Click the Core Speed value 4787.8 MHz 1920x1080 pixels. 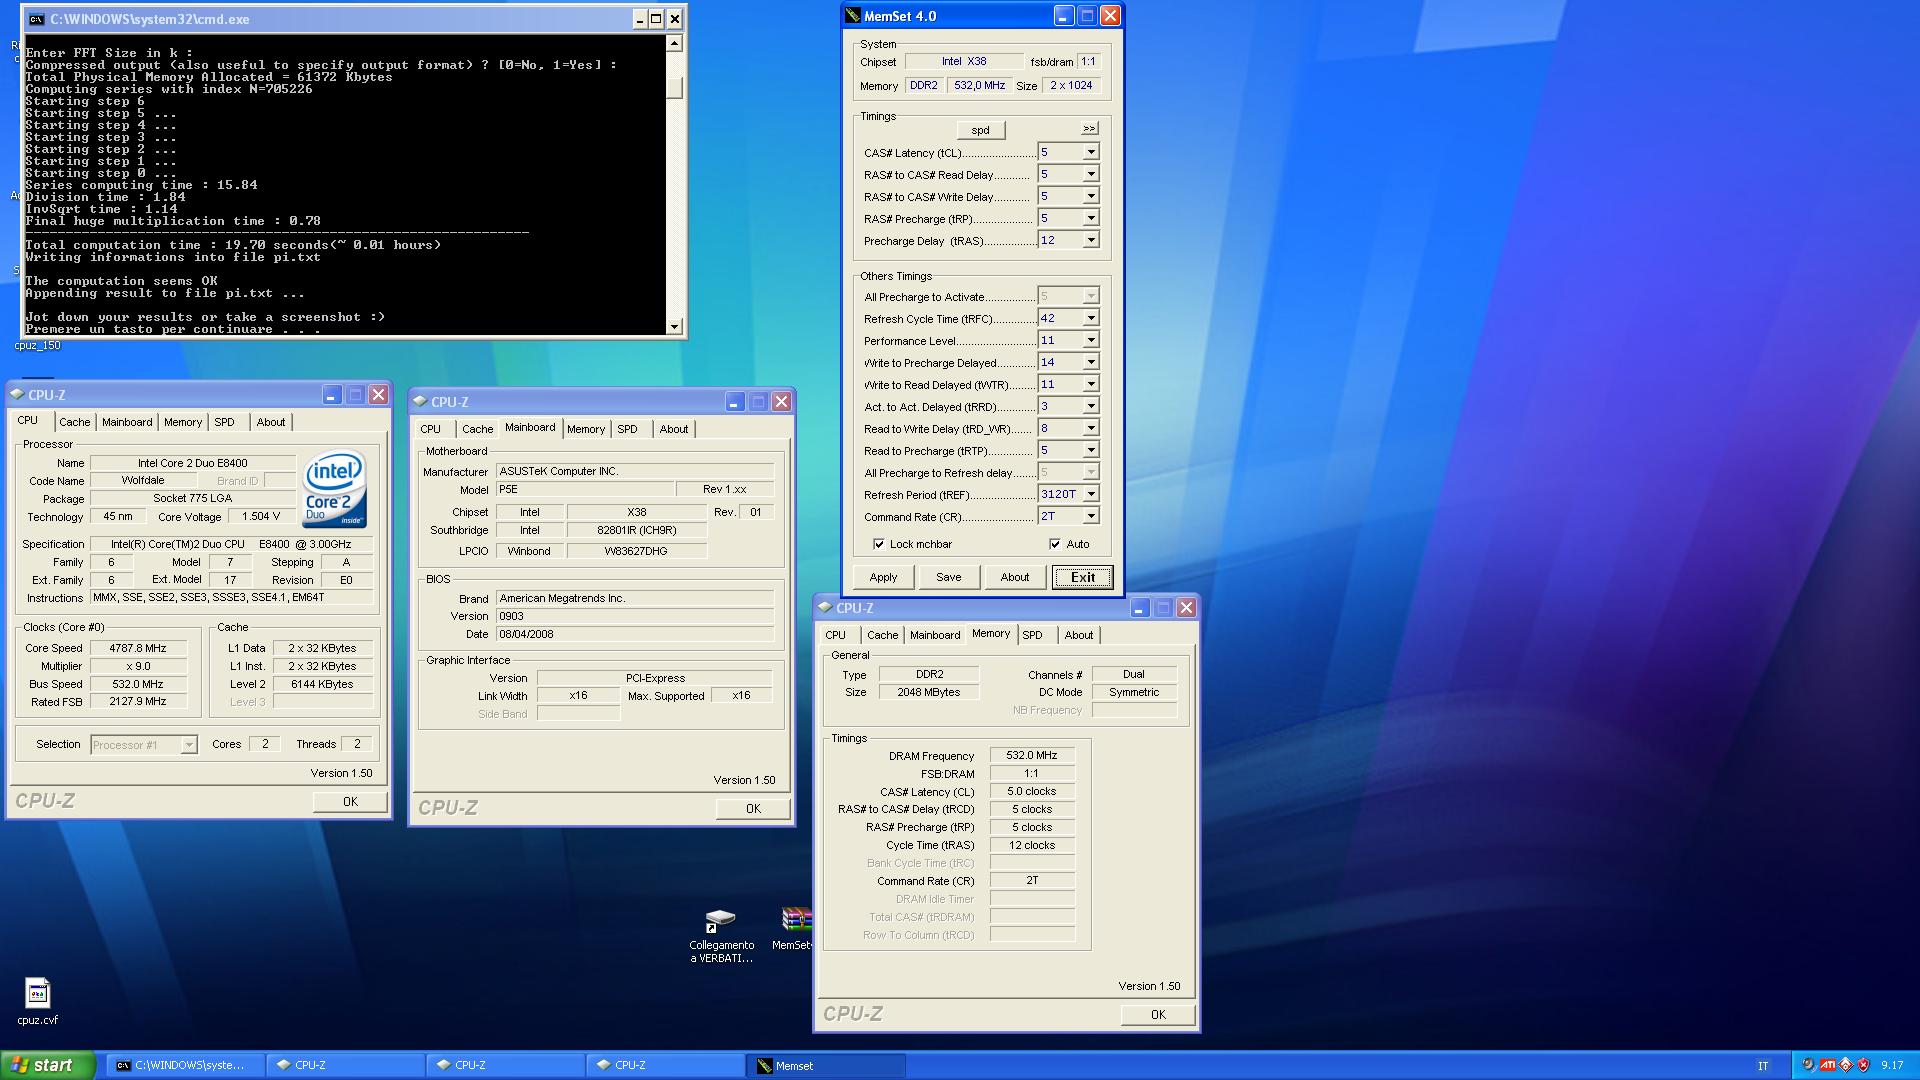click(138, 648)
